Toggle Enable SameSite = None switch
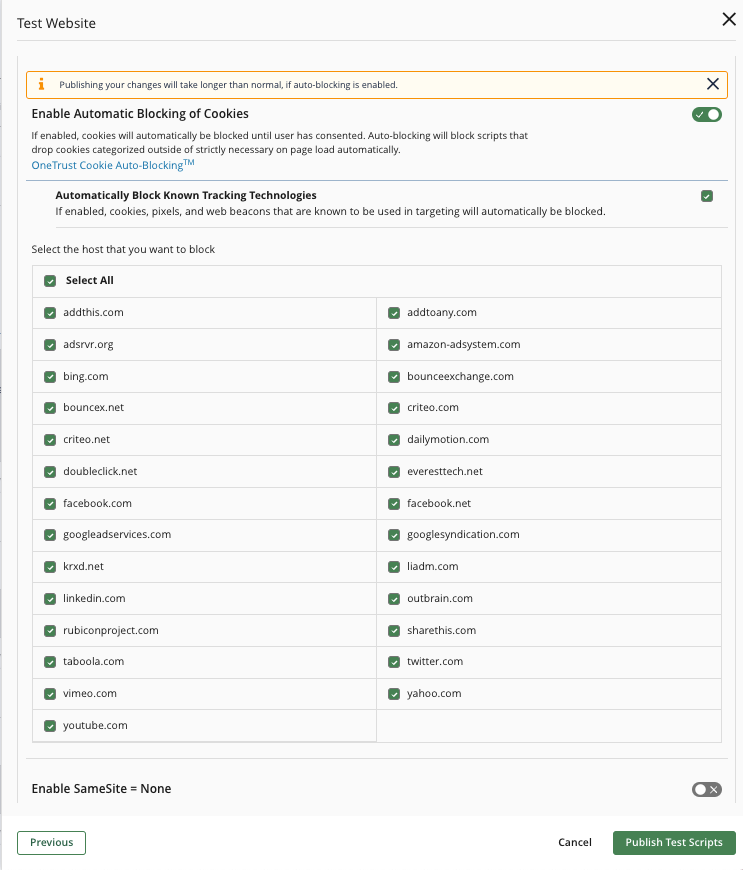Image resolution: width=743 pixels, height=870 pixels. 706,789
